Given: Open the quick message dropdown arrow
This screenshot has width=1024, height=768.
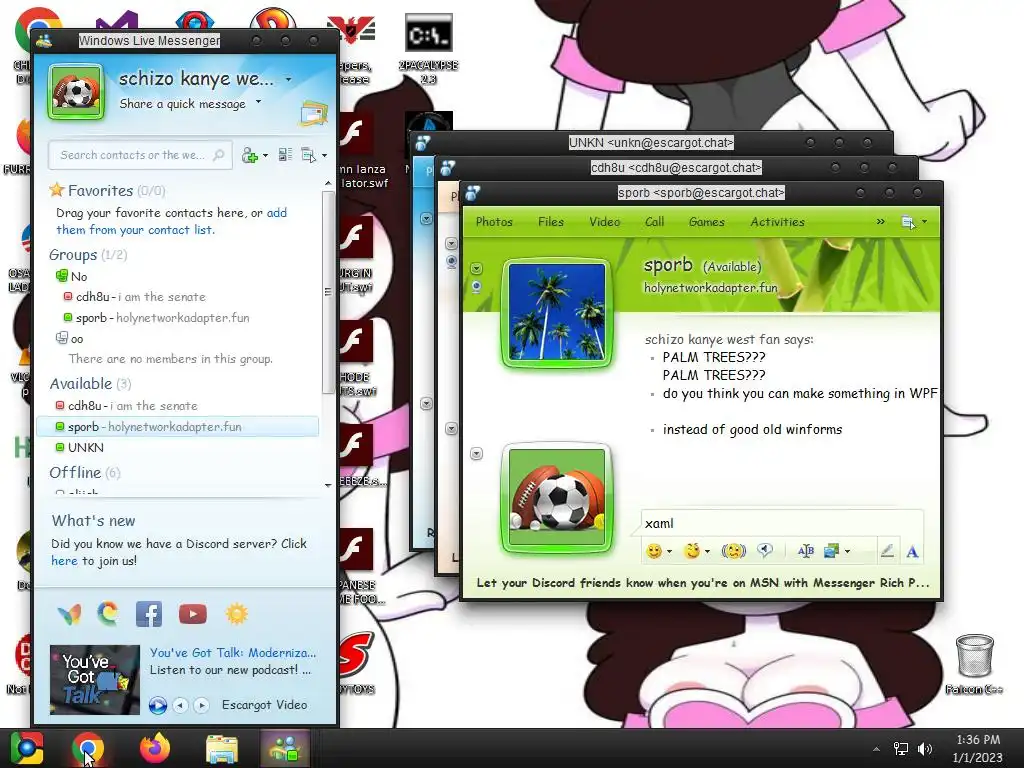Looking at the screenshot, I should (259, 102).
